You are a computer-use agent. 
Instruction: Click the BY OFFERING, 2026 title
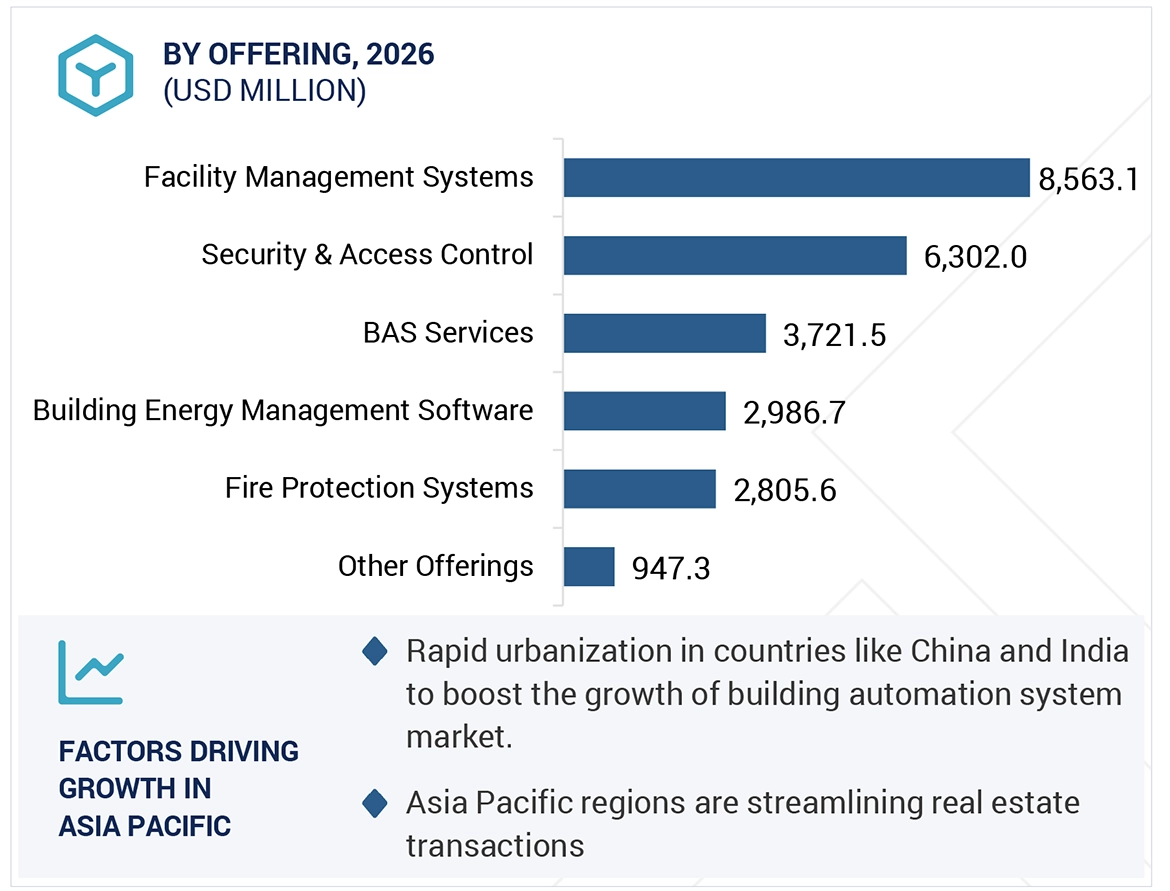coord(299,54)
